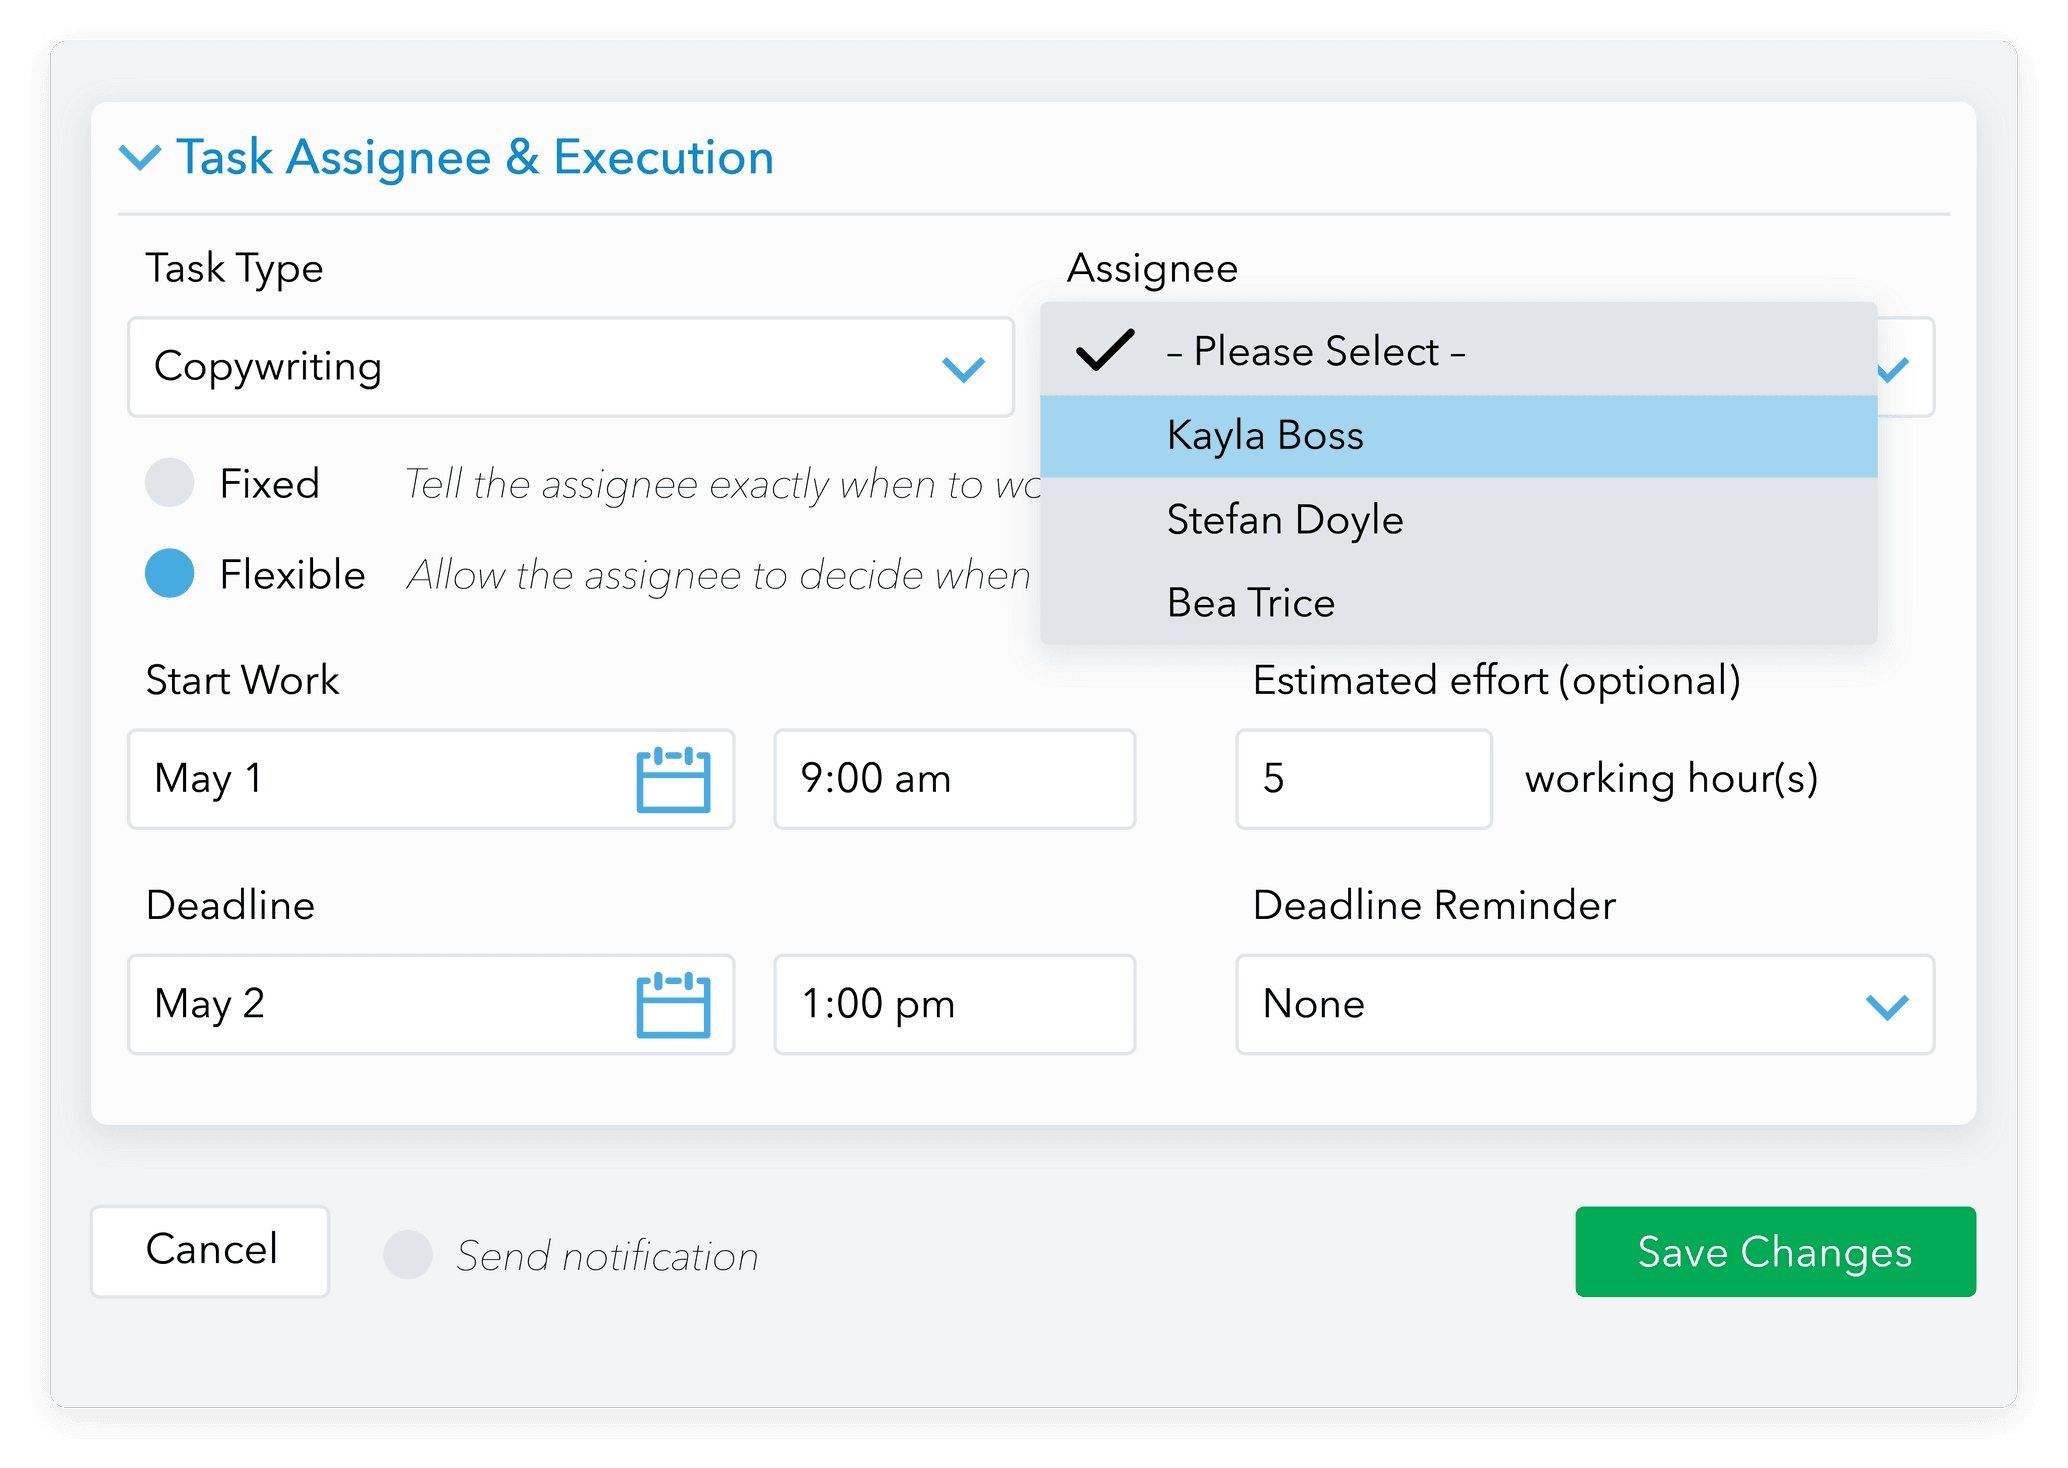Screen dimensions: 2068x1468
Task: Open the Task Type dropdown
Action: pyautogui.click(x=570, y=367)
